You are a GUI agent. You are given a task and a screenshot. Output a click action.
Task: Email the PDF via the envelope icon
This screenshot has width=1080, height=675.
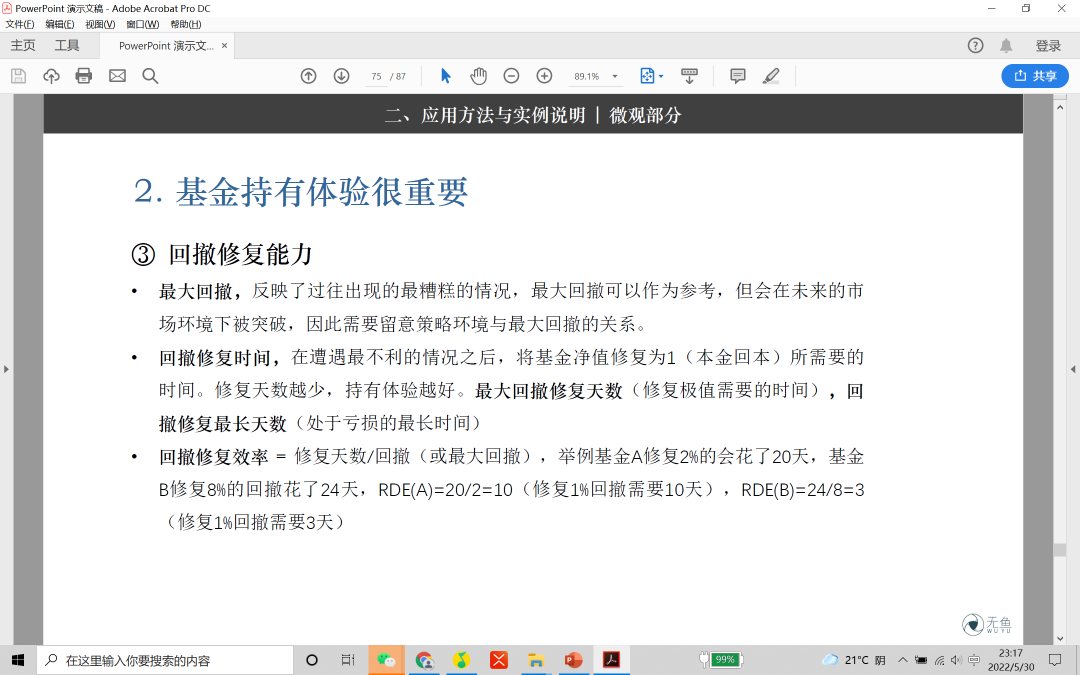tap(117, 75)
